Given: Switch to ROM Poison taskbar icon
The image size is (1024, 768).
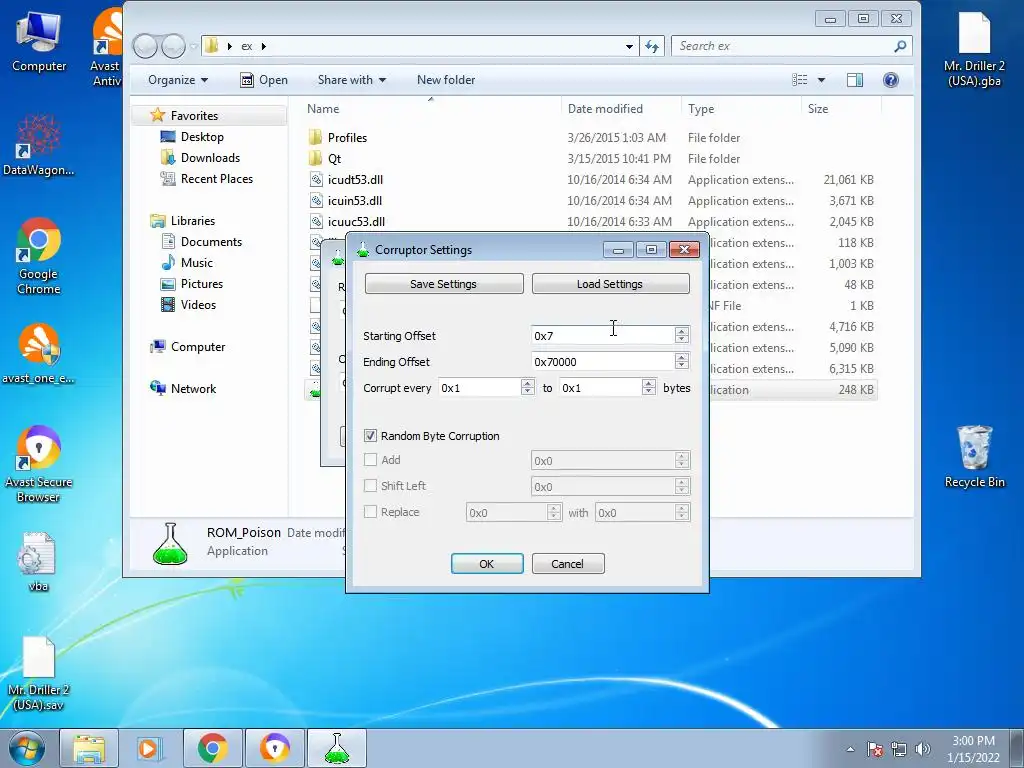Looking at the screenshot, I should [x=337, y=748].
